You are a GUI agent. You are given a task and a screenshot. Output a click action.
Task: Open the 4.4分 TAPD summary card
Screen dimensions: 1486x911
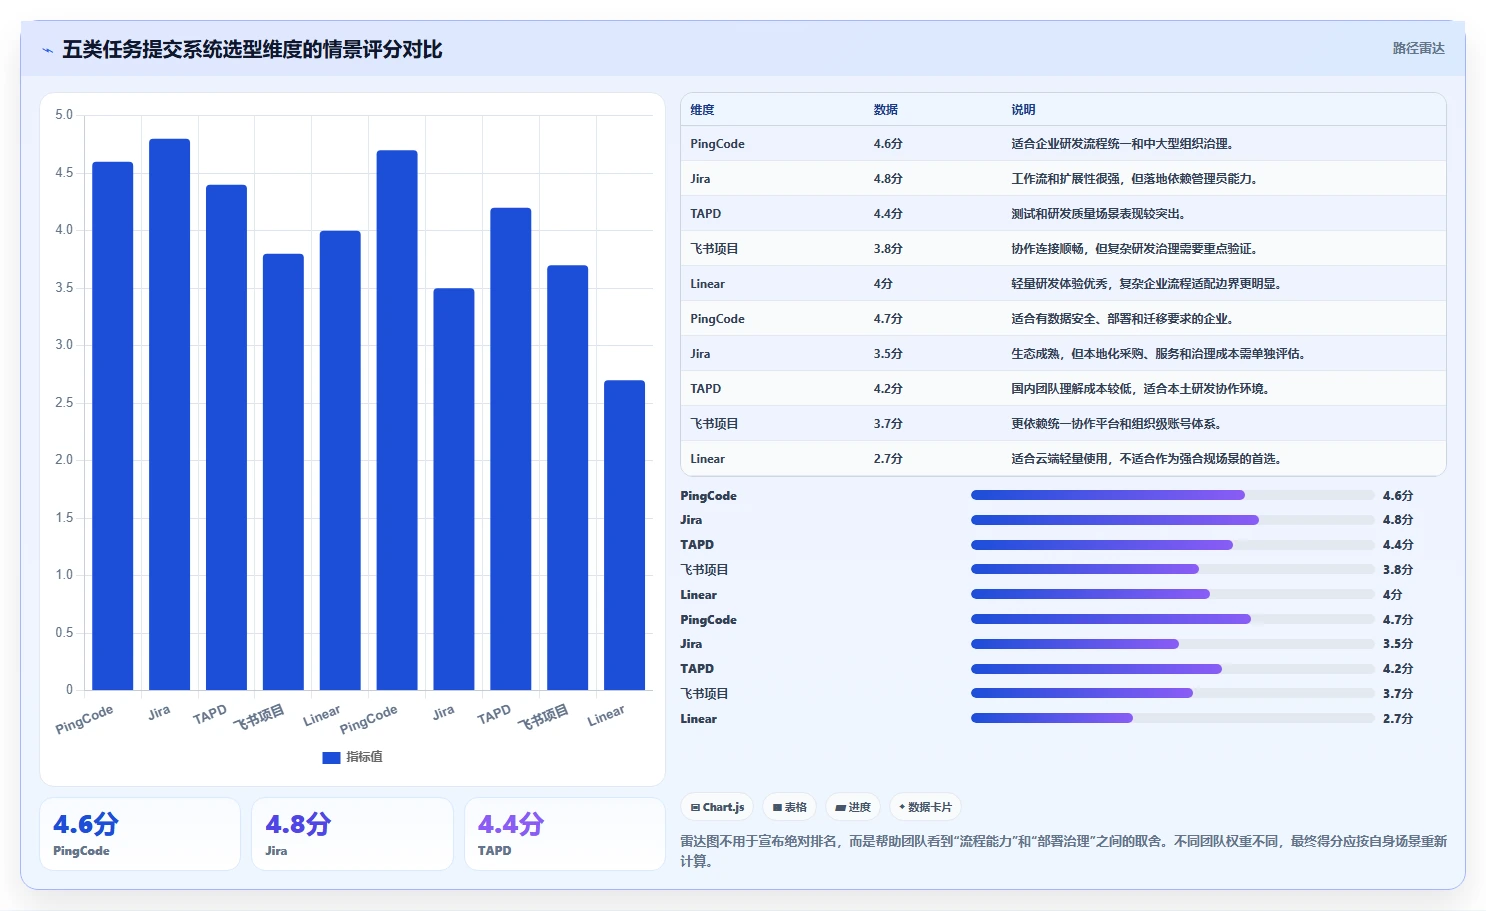pyautogui.click(x=565, y=834)
